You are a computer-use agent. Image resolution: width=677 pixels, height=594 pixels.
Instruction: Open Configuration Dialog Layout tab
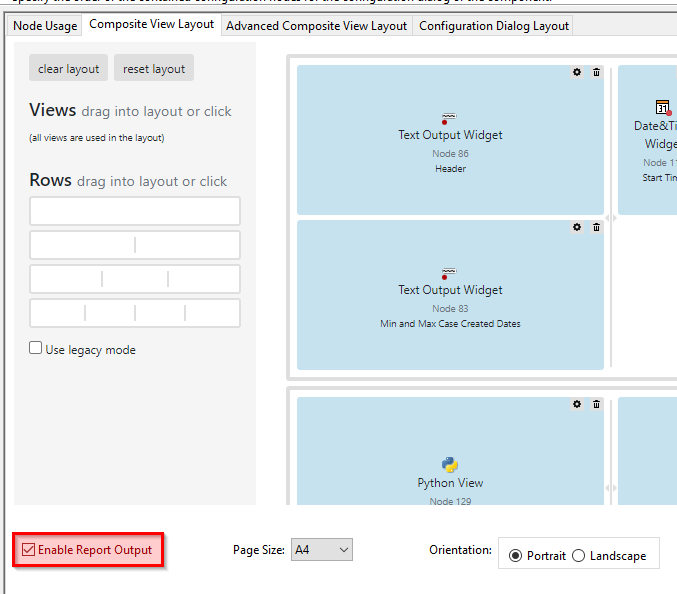pyautogui.click(x=494, y=26)
